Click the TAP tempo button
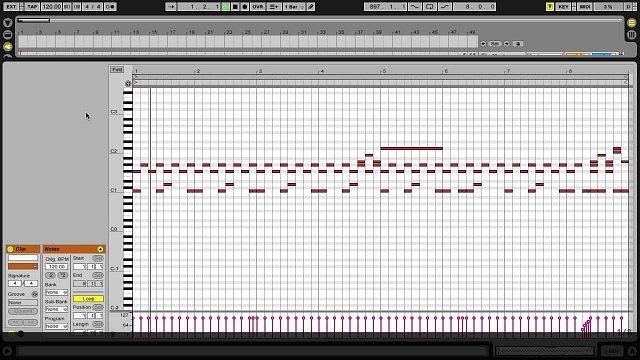The height and width of the screenshot is (360, 640). pos(32,7)
